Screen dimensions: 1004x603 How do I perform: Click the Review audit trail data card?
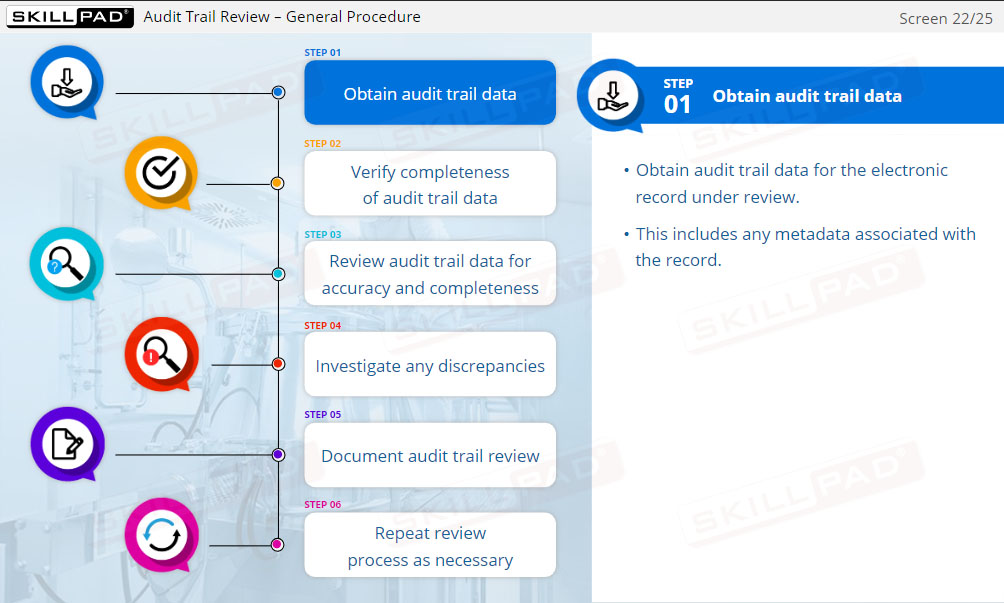[429, 274]
